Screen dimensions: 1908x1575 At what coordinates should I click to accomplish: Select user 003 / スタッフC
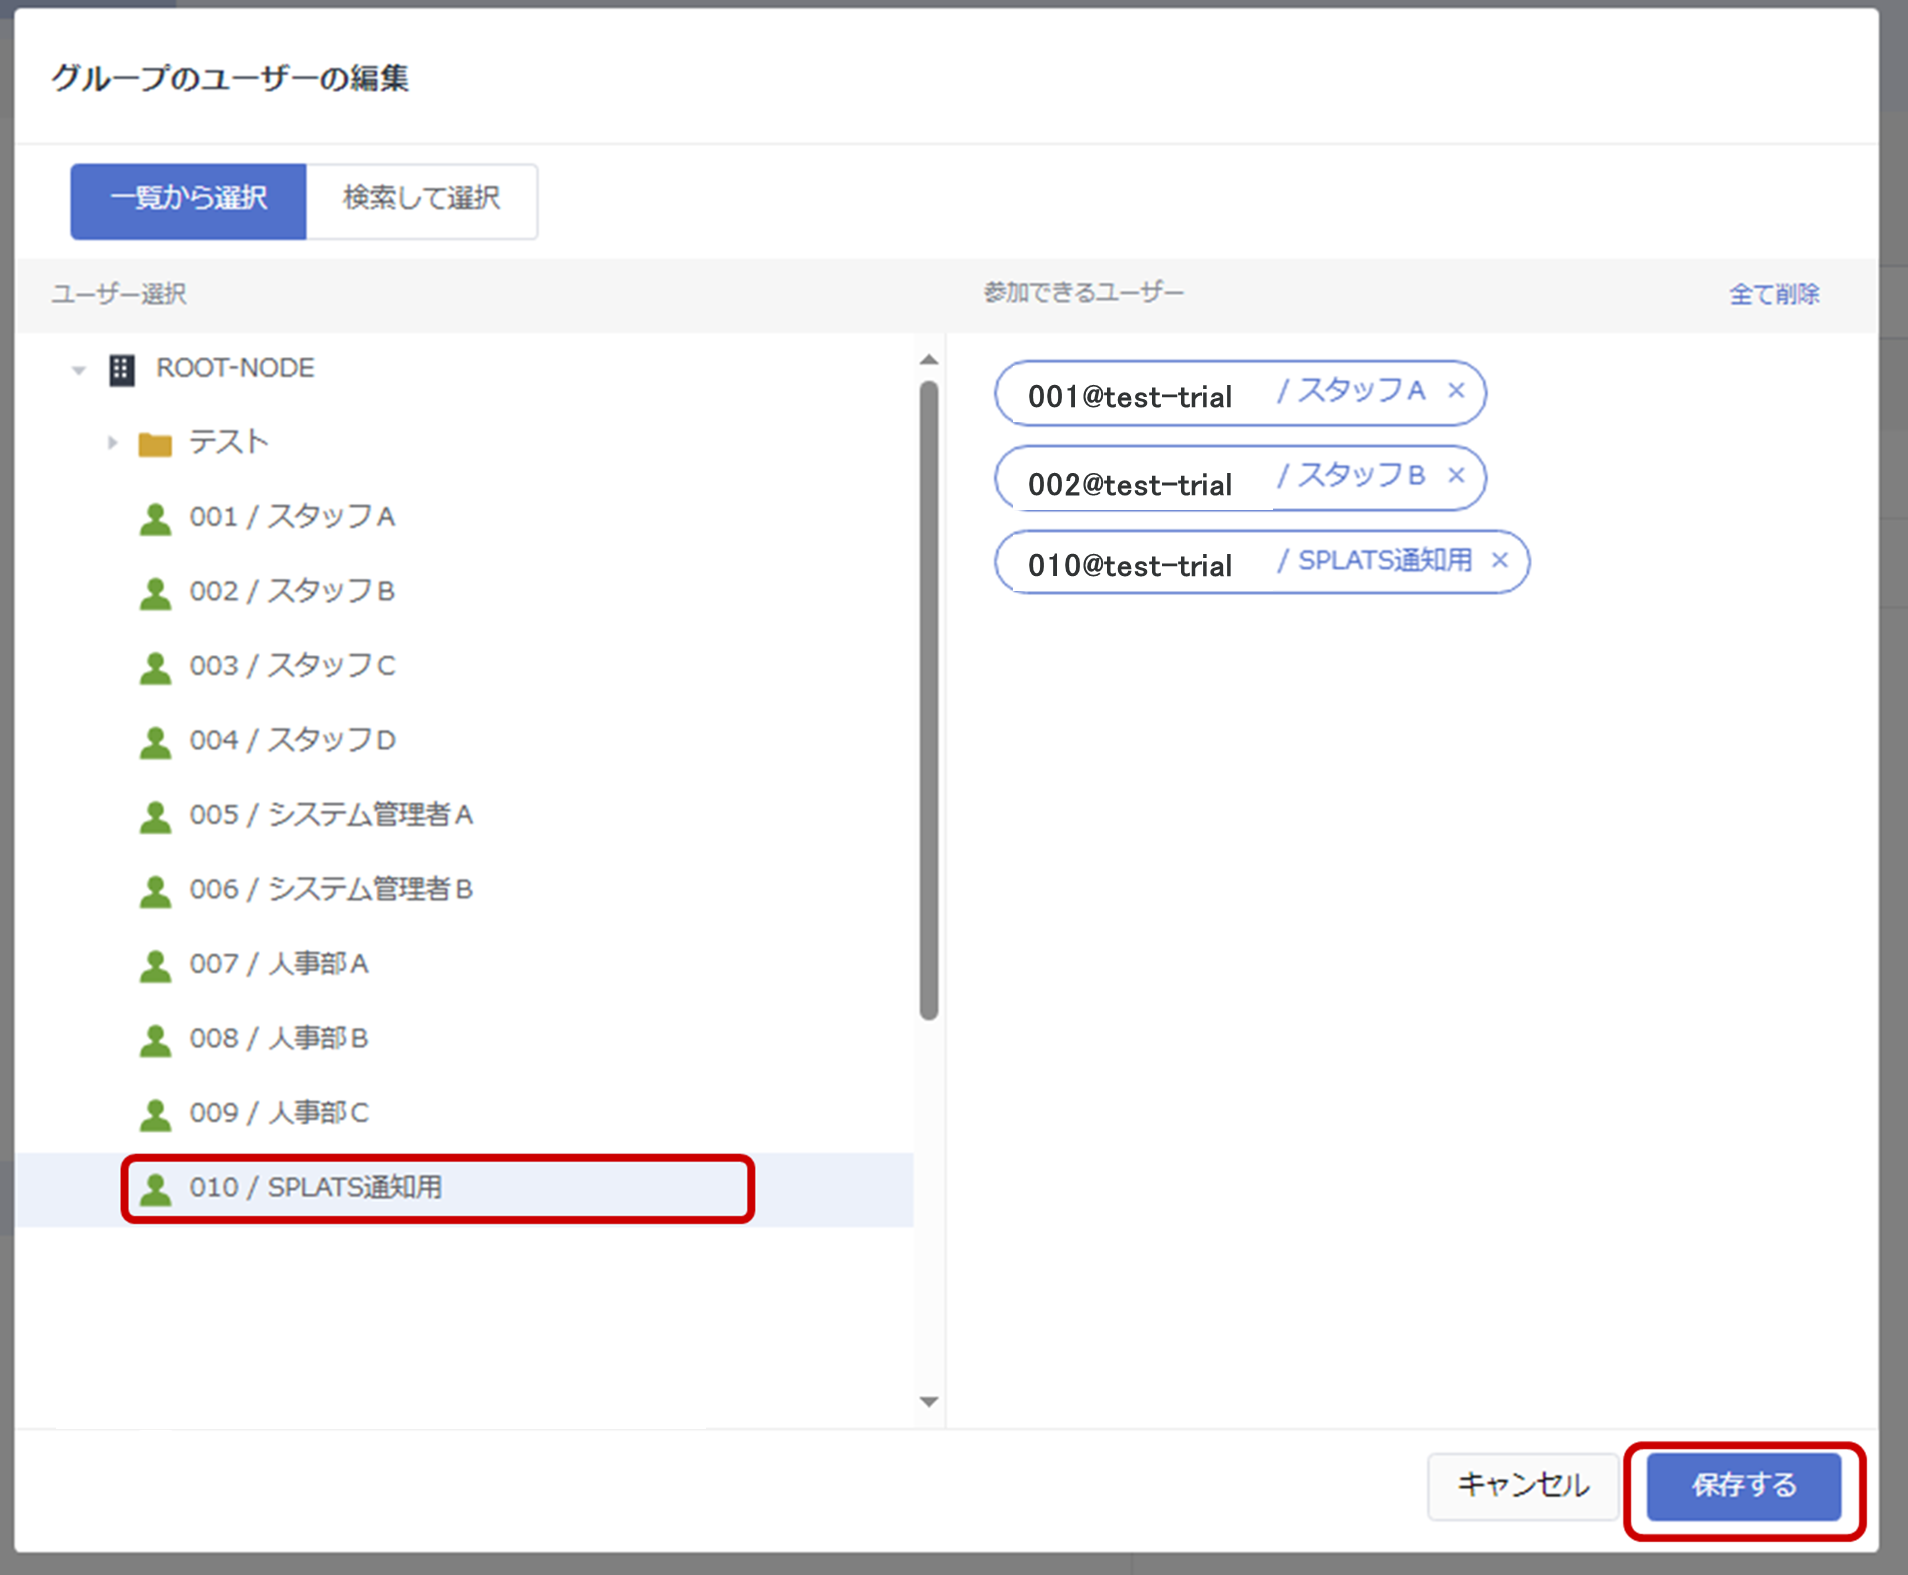(x=292, y=666)
